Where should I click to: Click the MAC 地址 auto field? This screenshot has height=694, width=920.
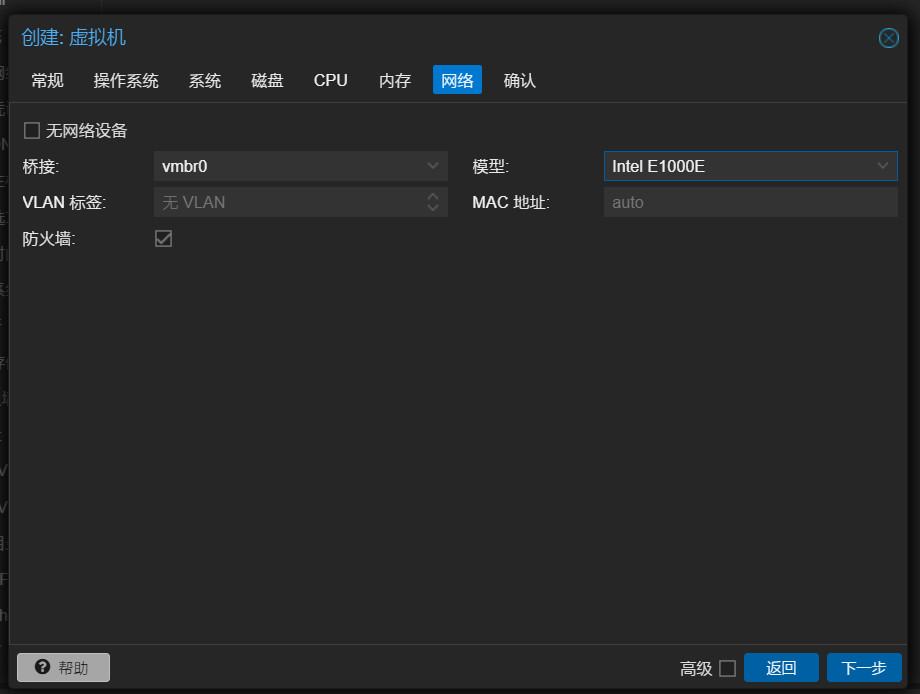point(750,202)
